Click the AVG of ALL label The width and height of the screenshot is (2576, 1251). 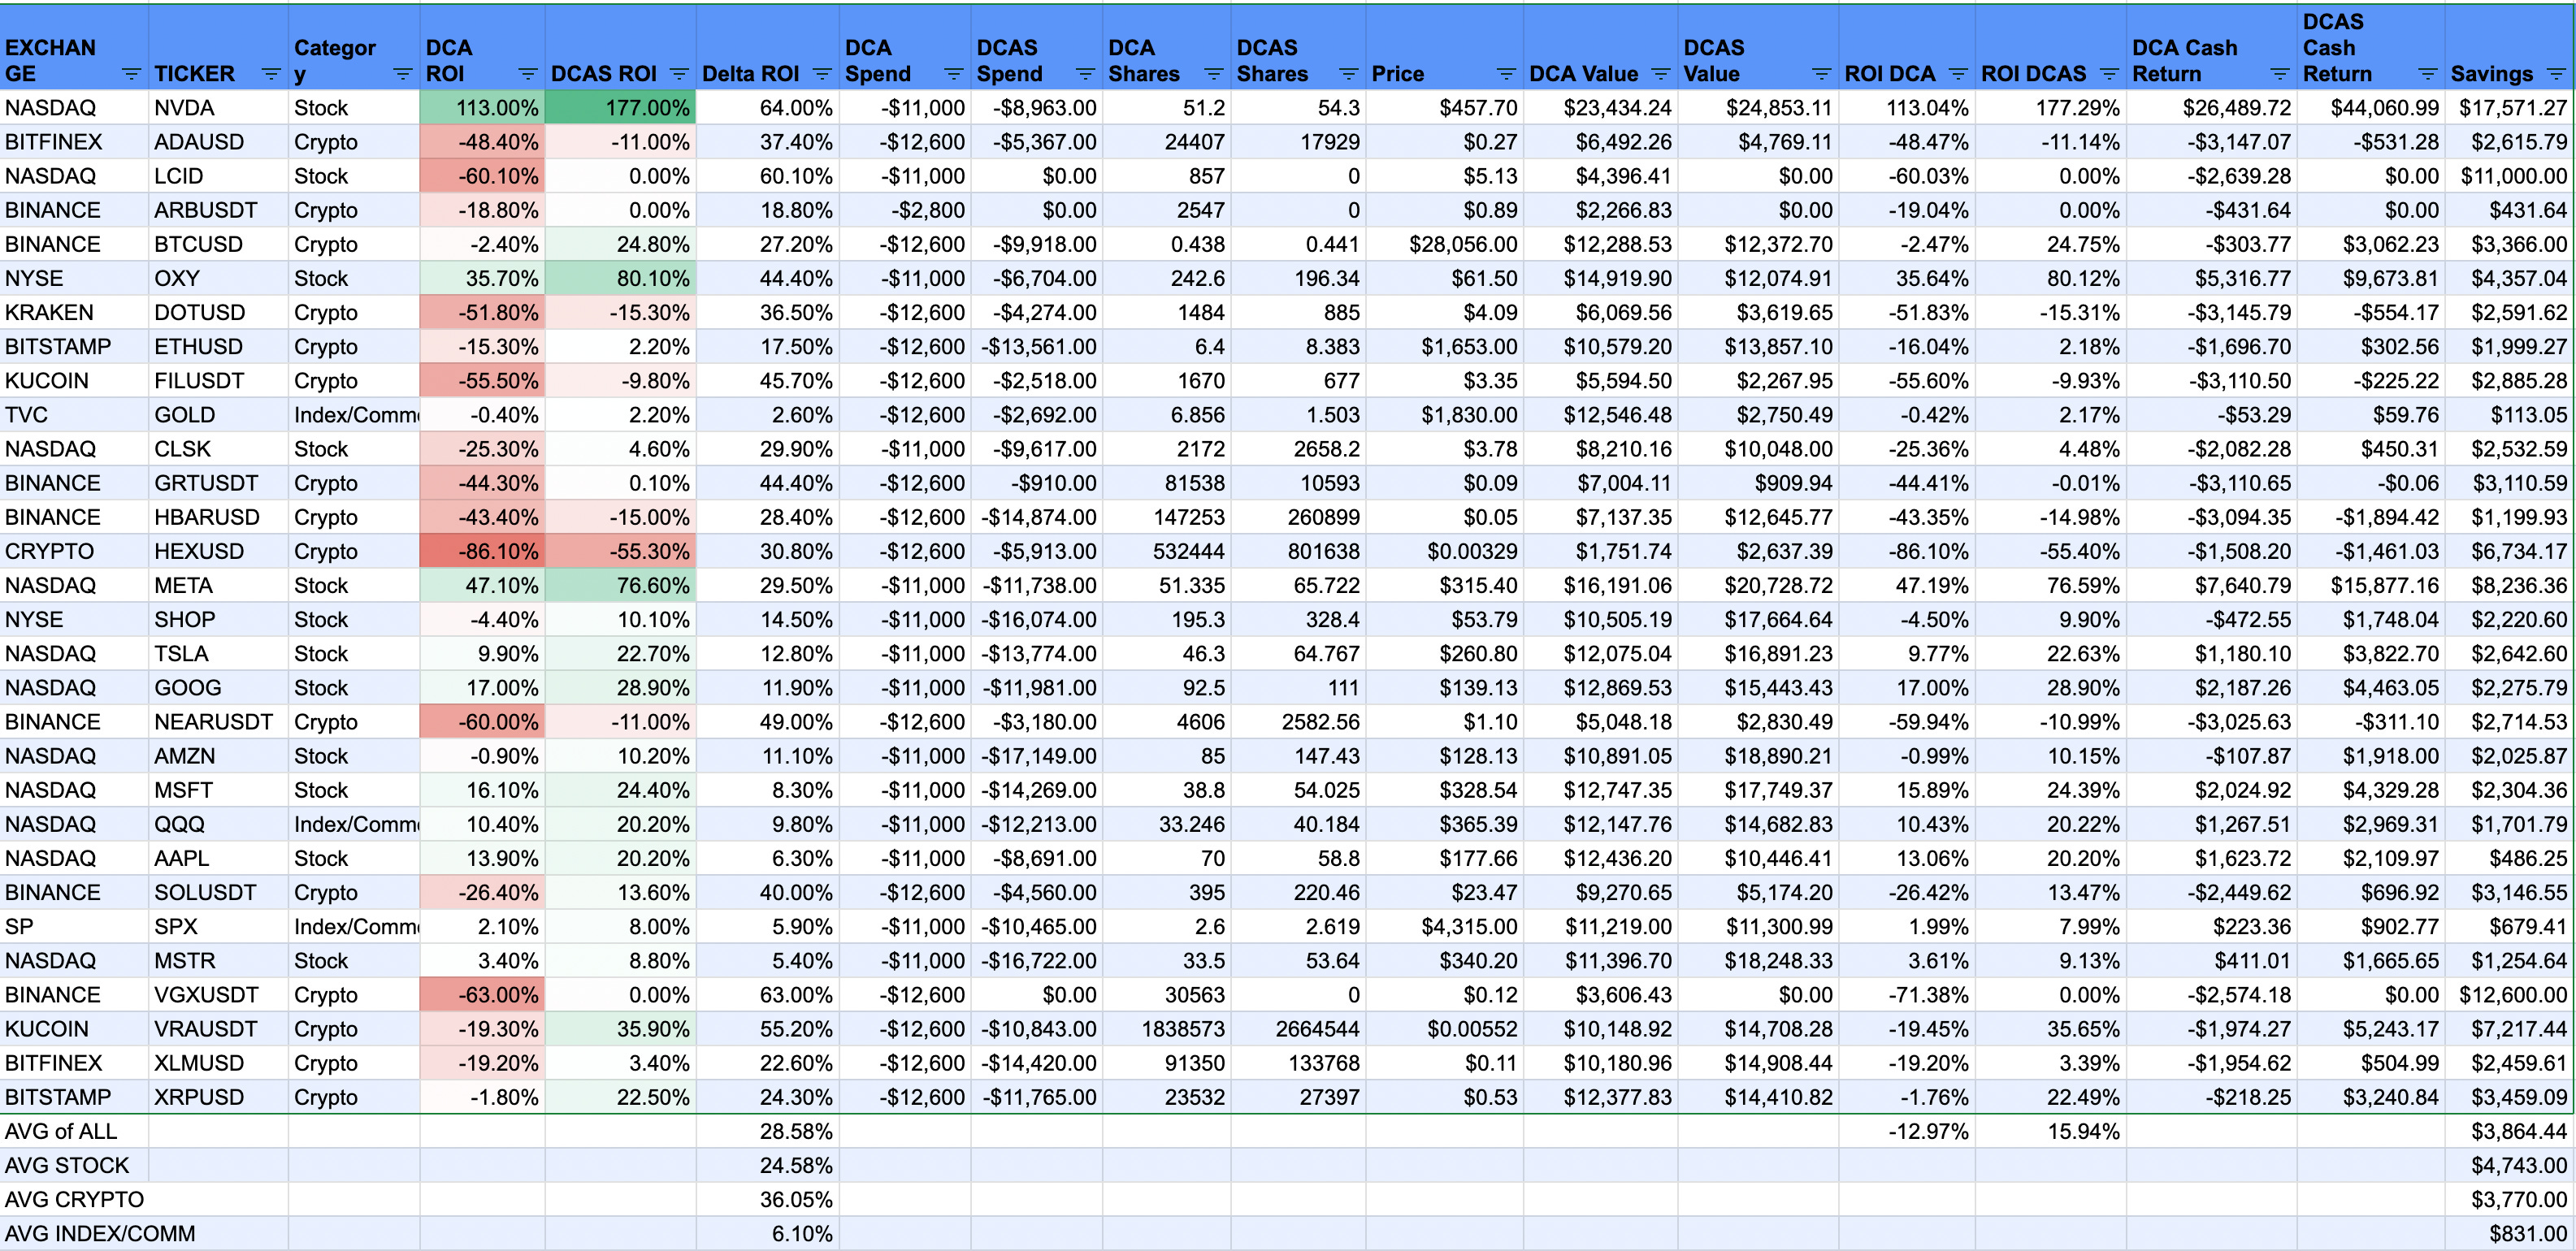click(x=61, y=1131)
